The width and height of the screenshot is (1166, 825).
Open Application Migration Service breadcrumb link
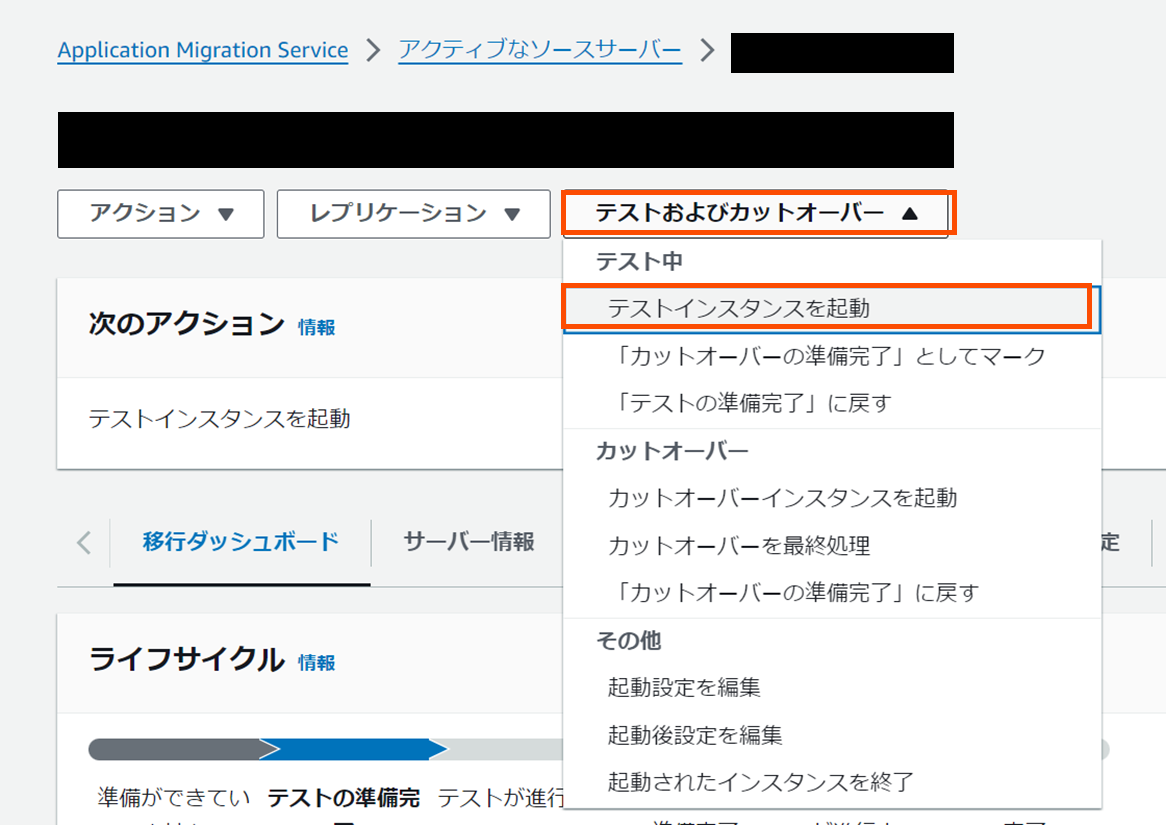[203, 50]
